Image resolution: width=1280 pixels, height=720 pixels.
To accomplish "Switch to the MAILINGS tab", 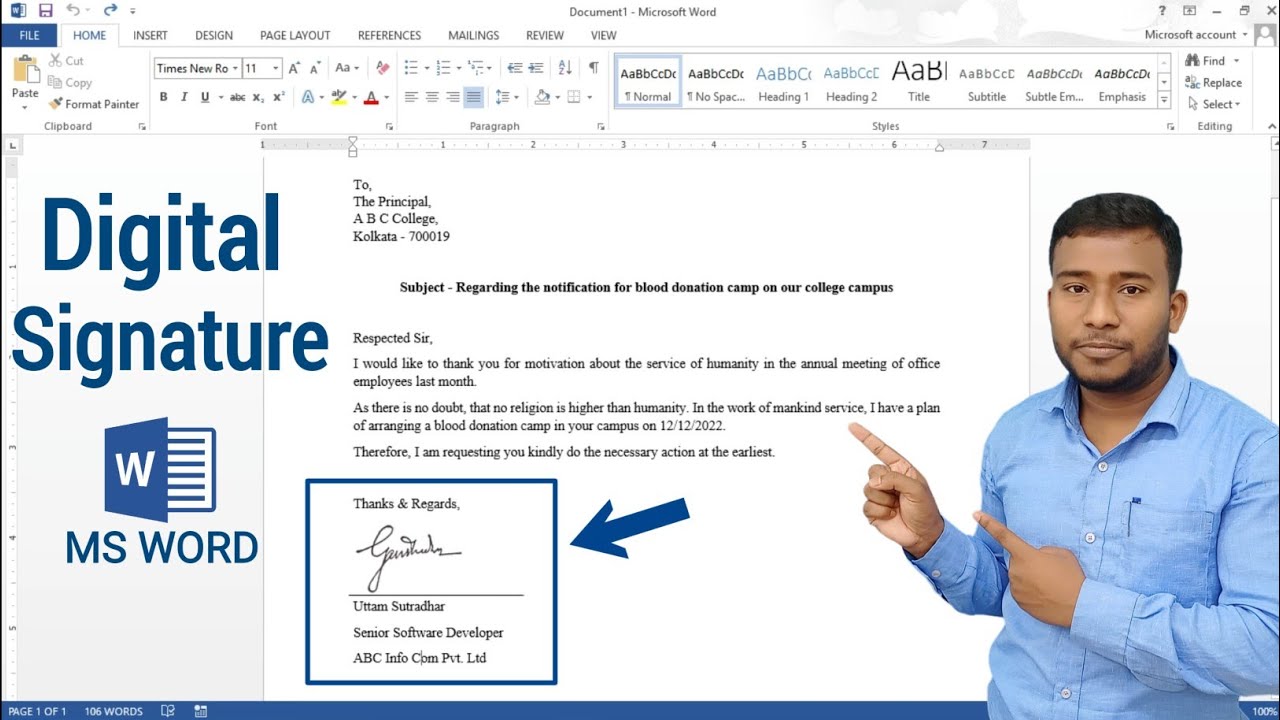I will 474,35.
